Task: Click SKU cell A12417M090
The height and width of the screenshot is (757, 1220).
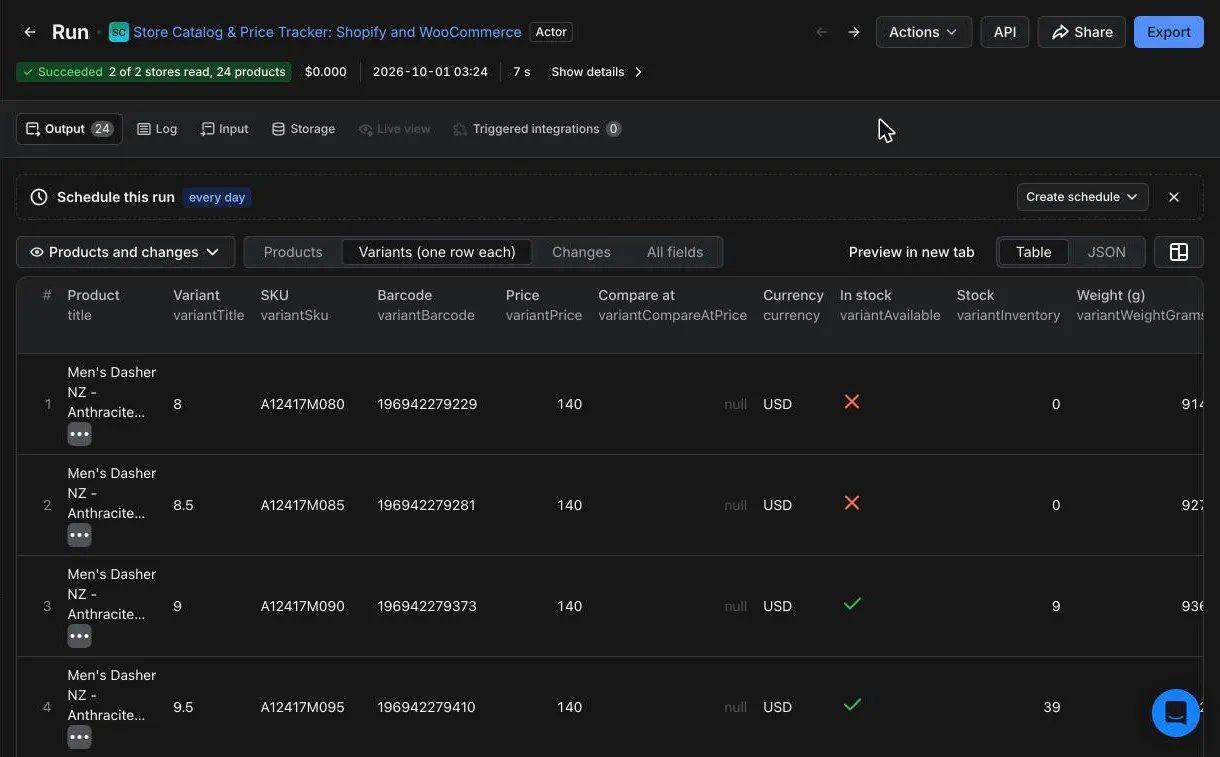Action: coord(302,606)
